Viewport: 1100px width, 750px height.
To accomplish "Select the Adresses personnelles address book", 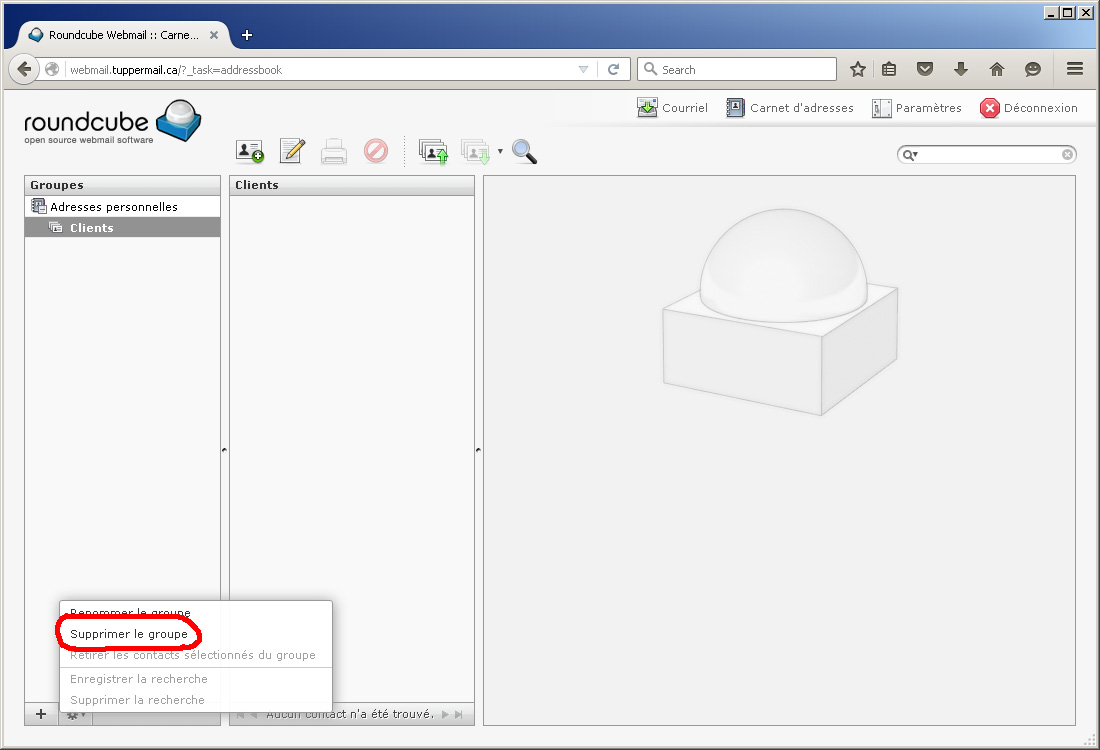I will click(113, 207).
